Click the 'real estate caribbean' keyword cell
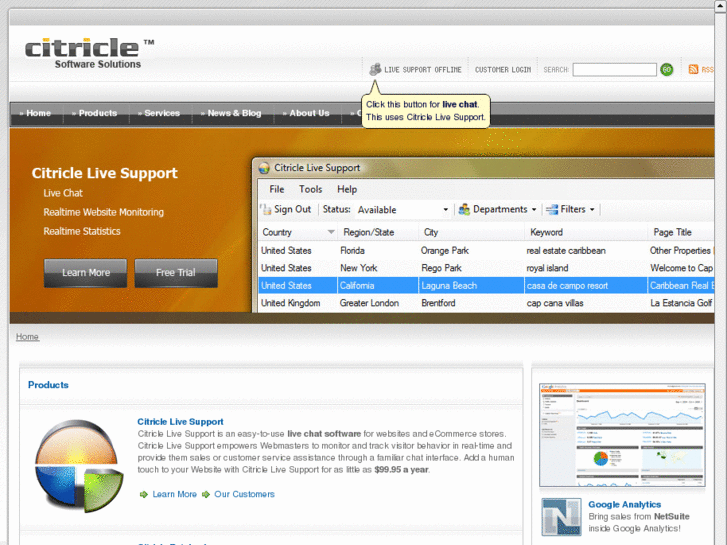This screenshot has width=727, height=545. (566, 250)
